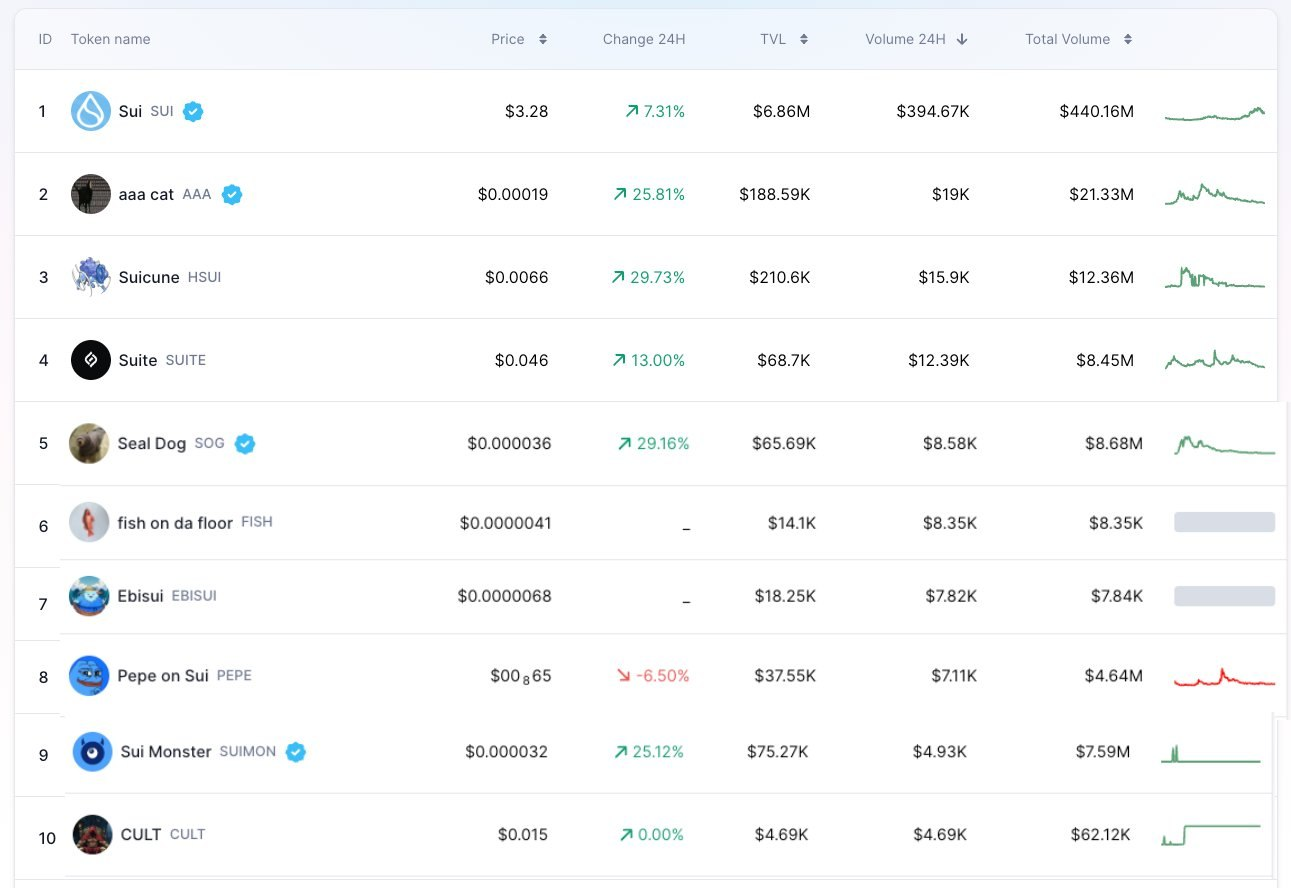Click the Change 24H column header
This screenshot has height=888, width=1291.
[x=644, y=39]
